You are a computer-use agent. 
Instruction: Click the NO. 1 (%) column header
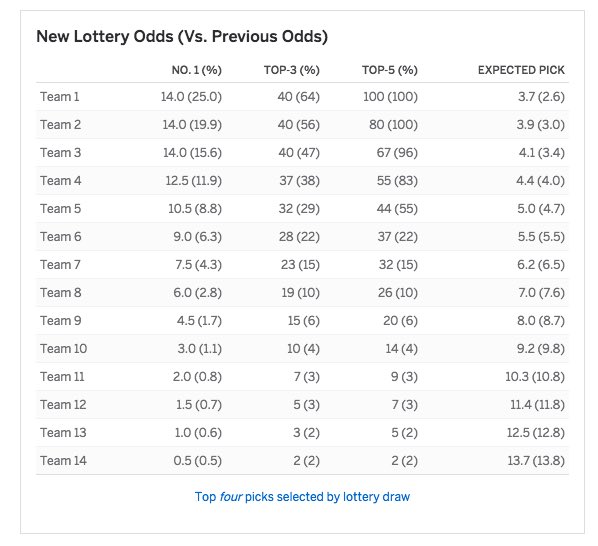tap(196, 70)
